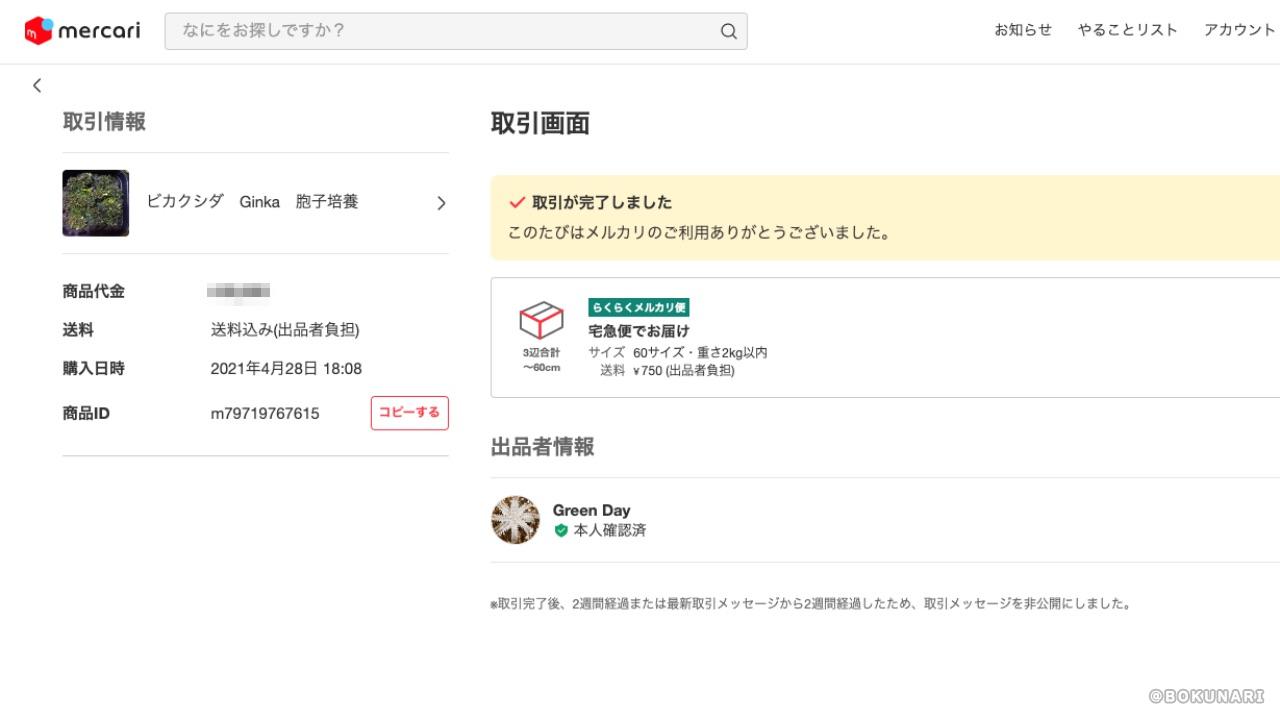Go back using the left arrow

pos(37,86)
